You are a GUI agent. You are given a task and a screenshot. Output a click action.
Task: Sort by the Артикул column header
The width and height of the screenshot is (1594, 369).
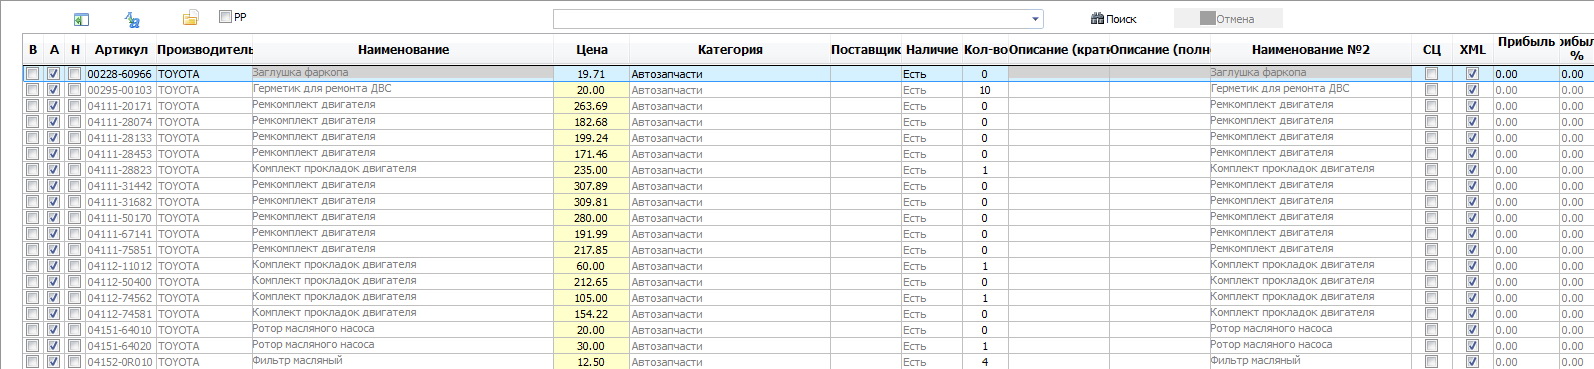(121, 50)
